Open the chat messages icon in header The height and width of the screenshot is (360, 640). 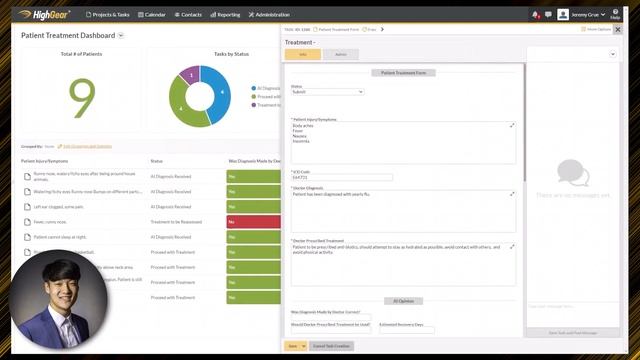tap(548, 15)
